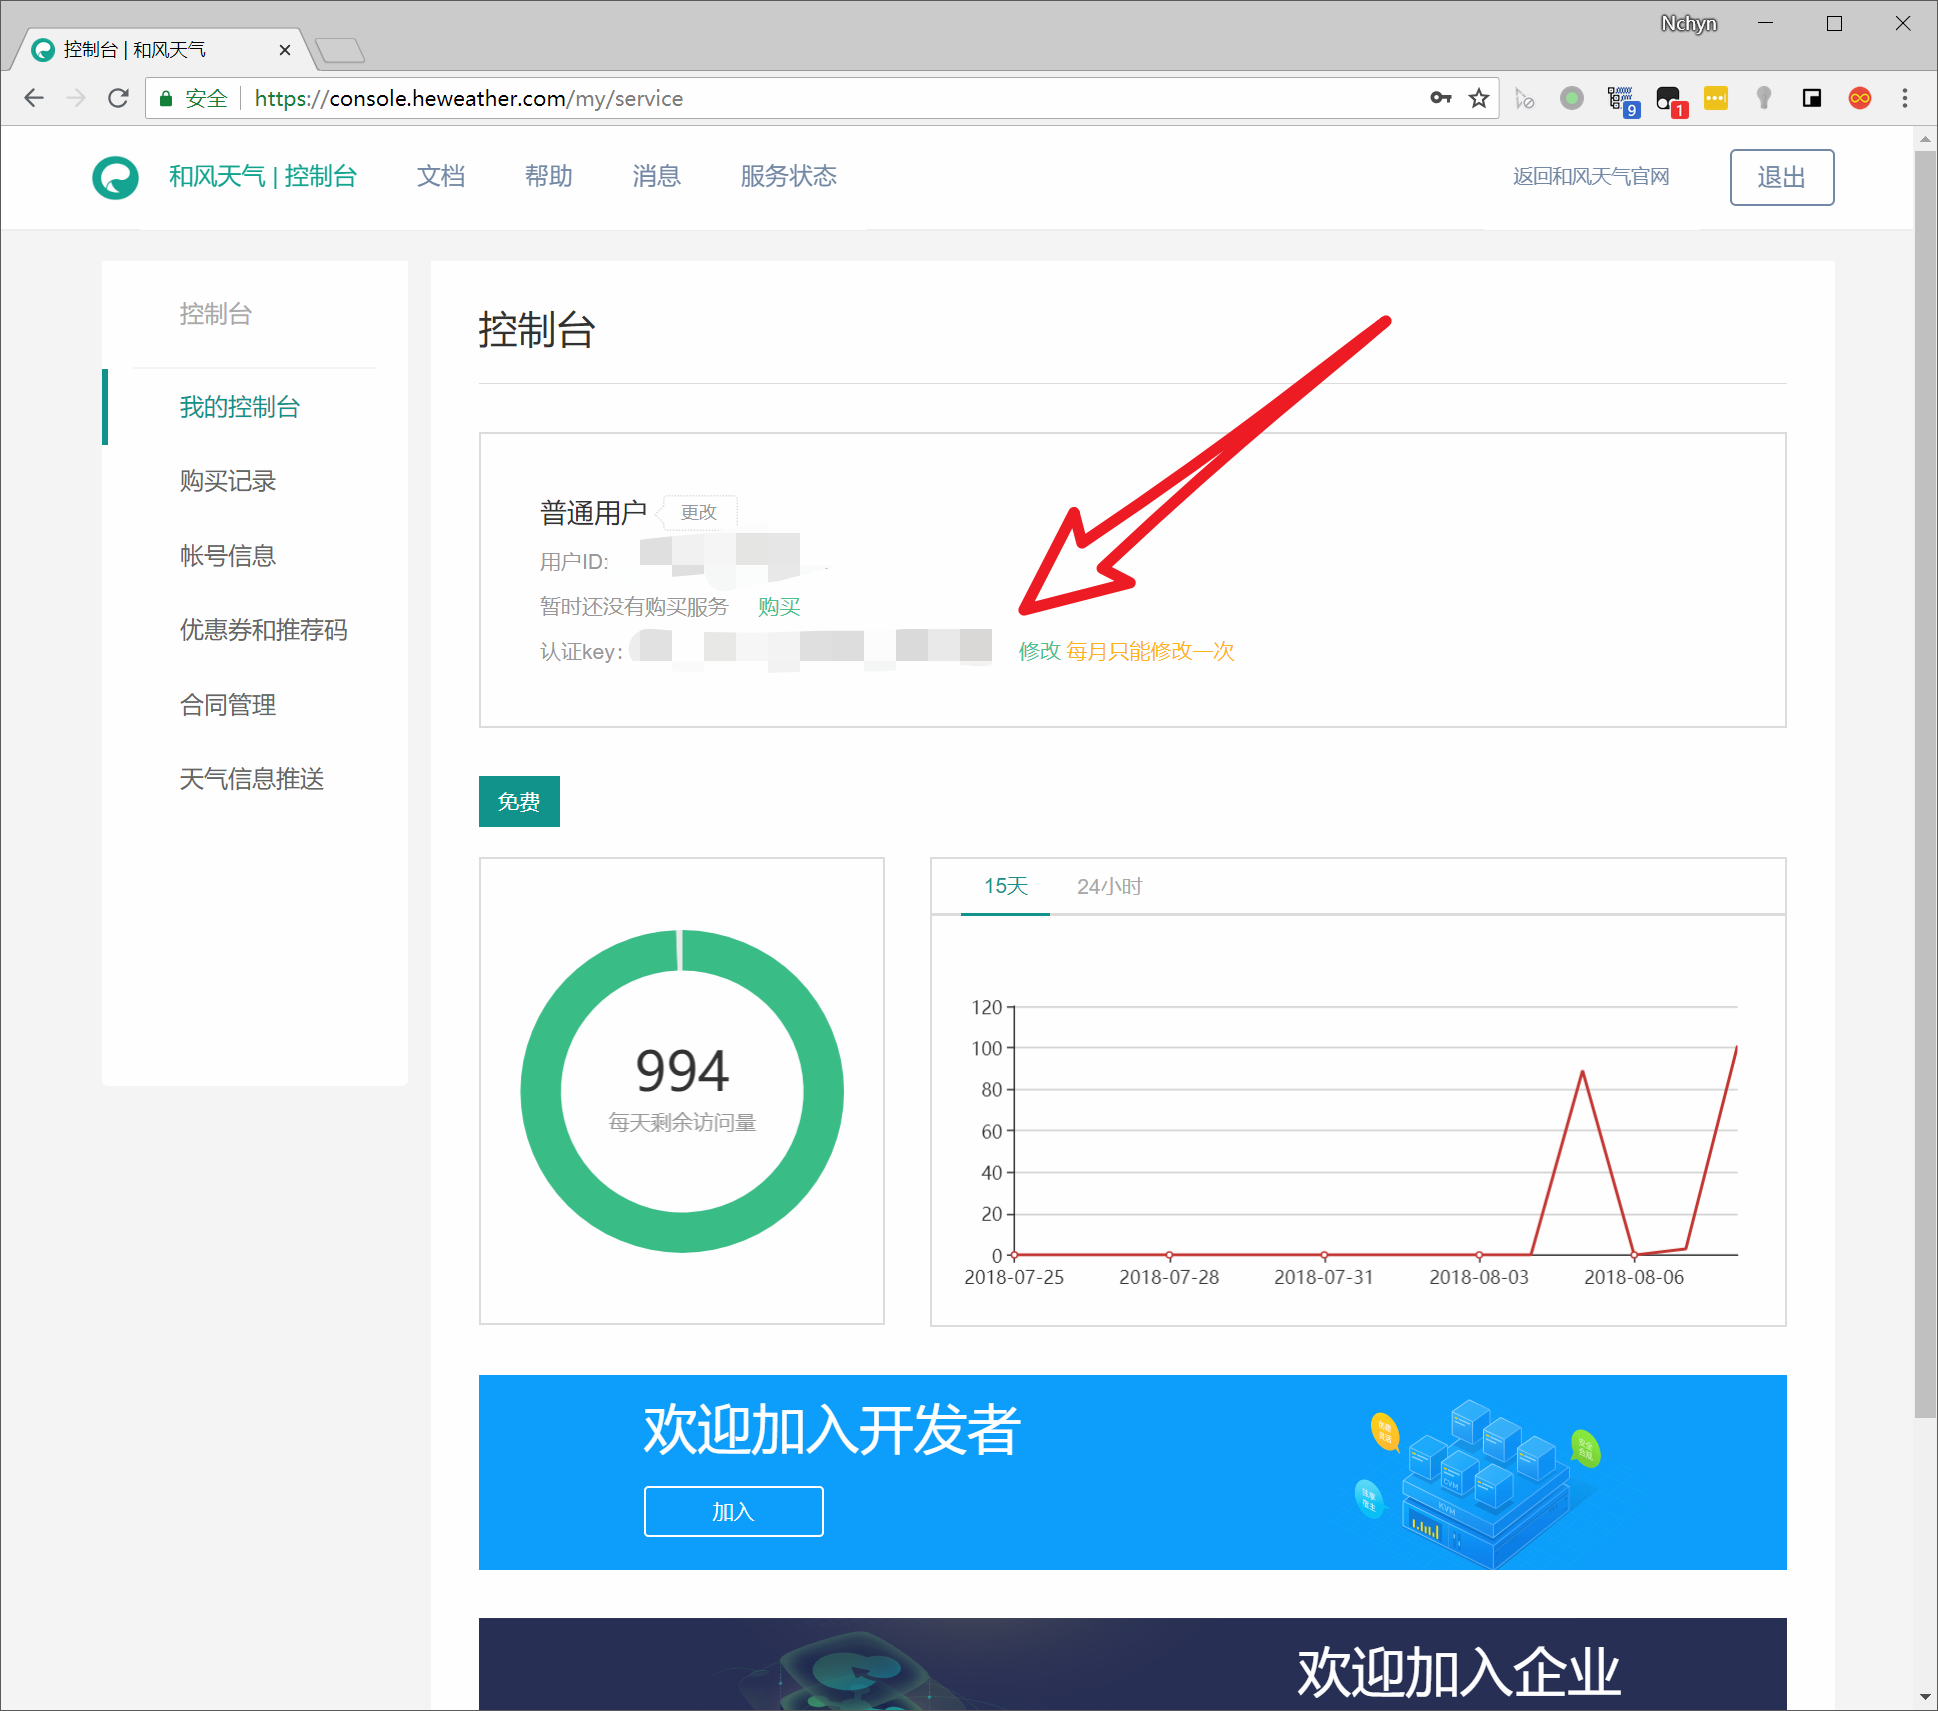Click the green secure lock icon

pyautogui.click(x=166, y=98)
